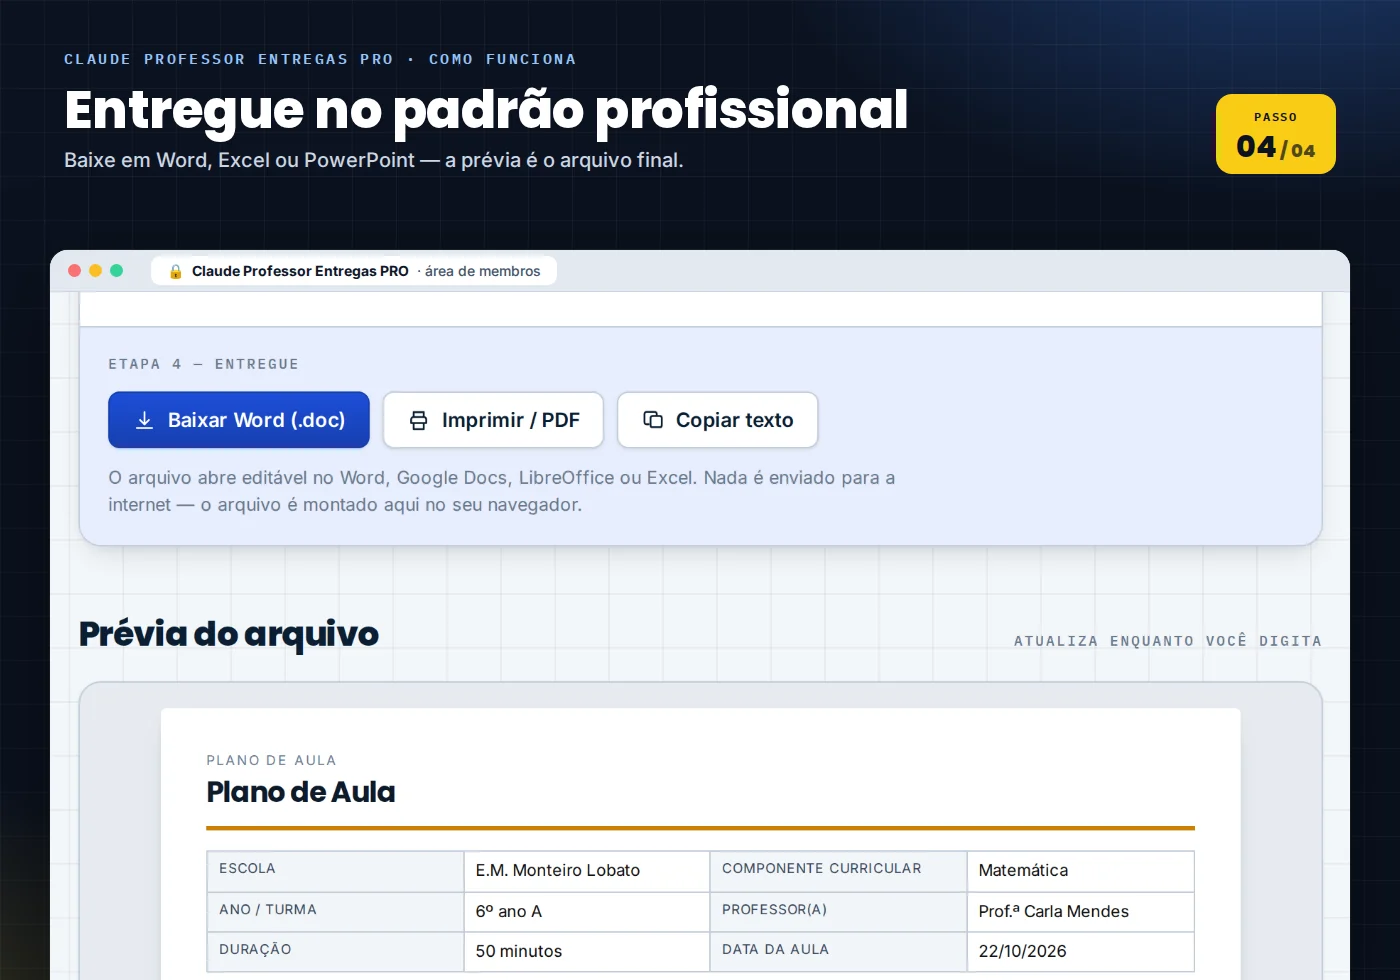
Task: Click the note starting O arquivo abre editável
Action: [x=502, y=491]
